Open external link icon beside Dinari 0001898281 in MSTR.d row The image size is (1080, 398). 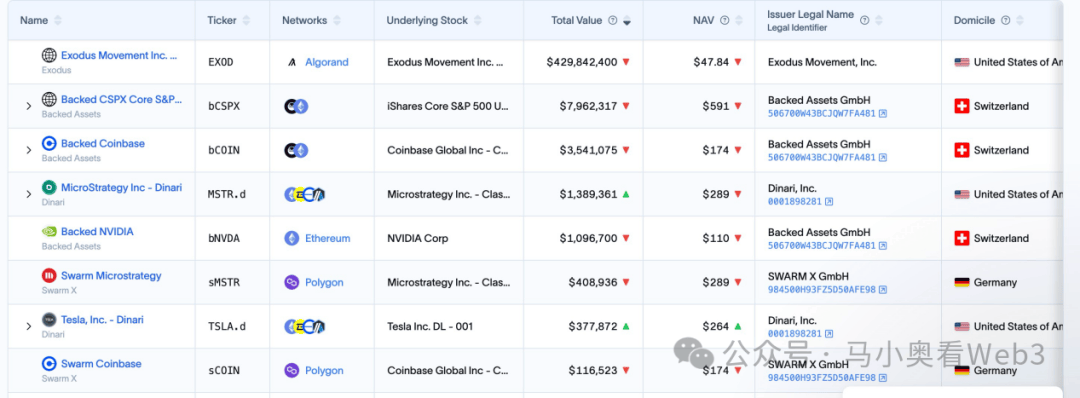829,202
